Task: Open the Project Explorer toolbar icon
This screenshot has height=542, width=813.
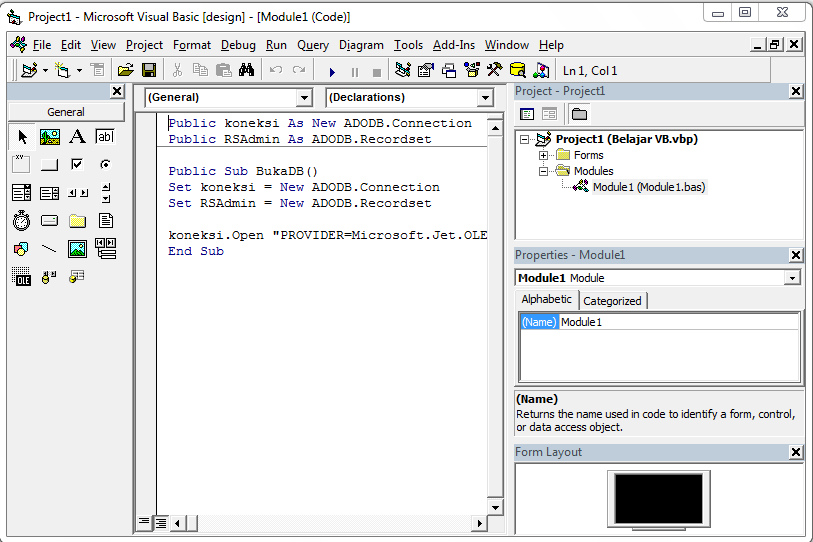Action: (x=402, y=70)
